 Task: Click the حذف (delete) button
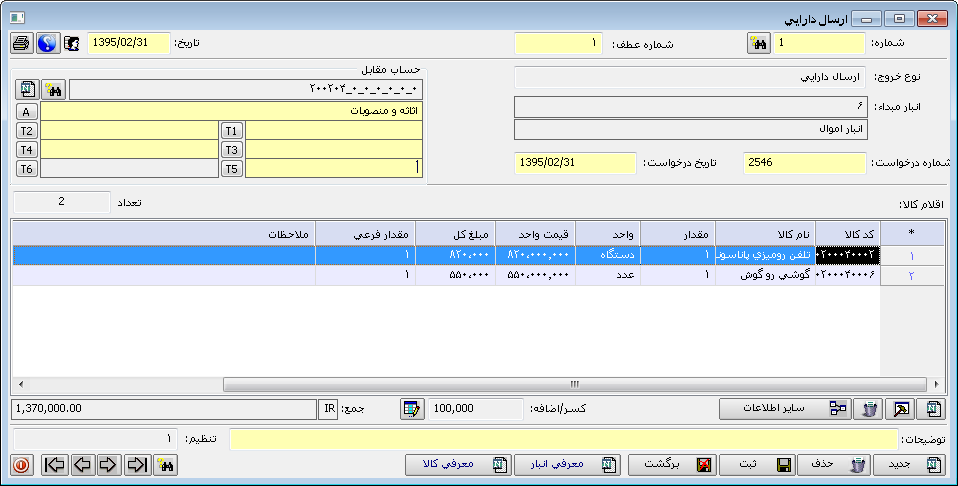tap(832, 465)
